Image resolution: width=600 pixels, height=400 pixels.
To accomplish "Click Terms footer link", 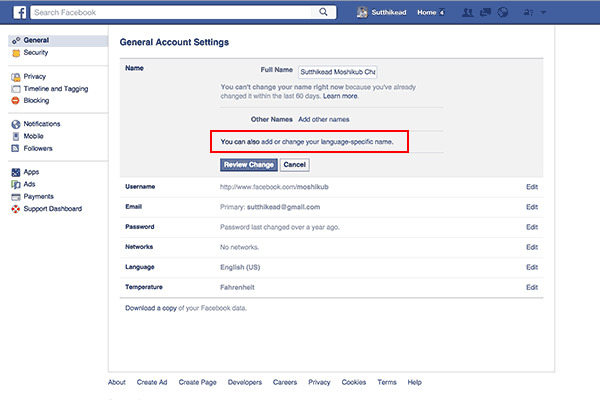I will coord(387,382).
